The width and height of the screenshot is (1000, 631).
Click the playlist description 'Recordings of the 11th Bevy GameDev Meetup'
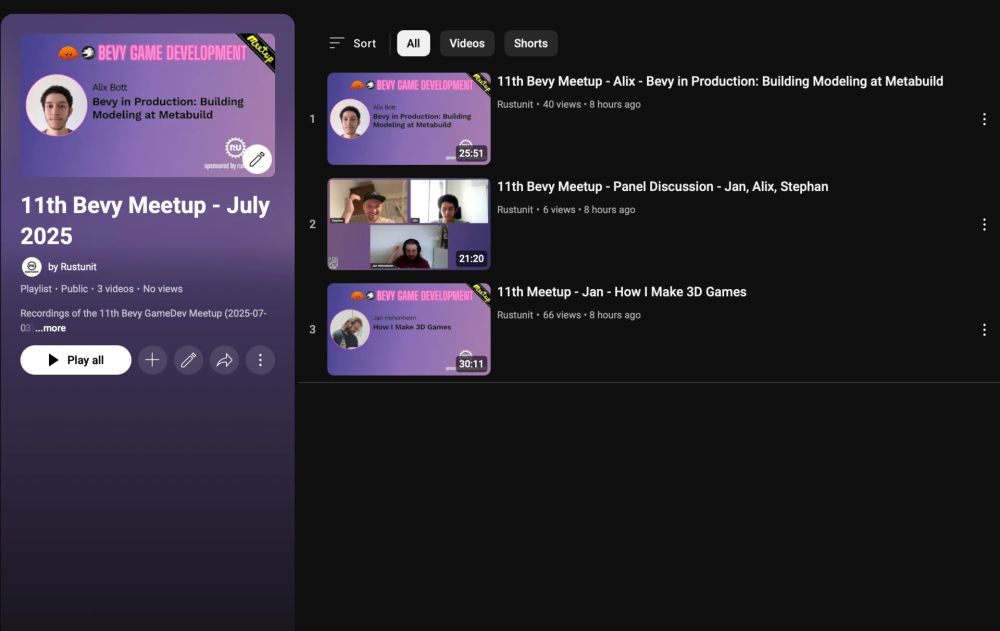143,320
